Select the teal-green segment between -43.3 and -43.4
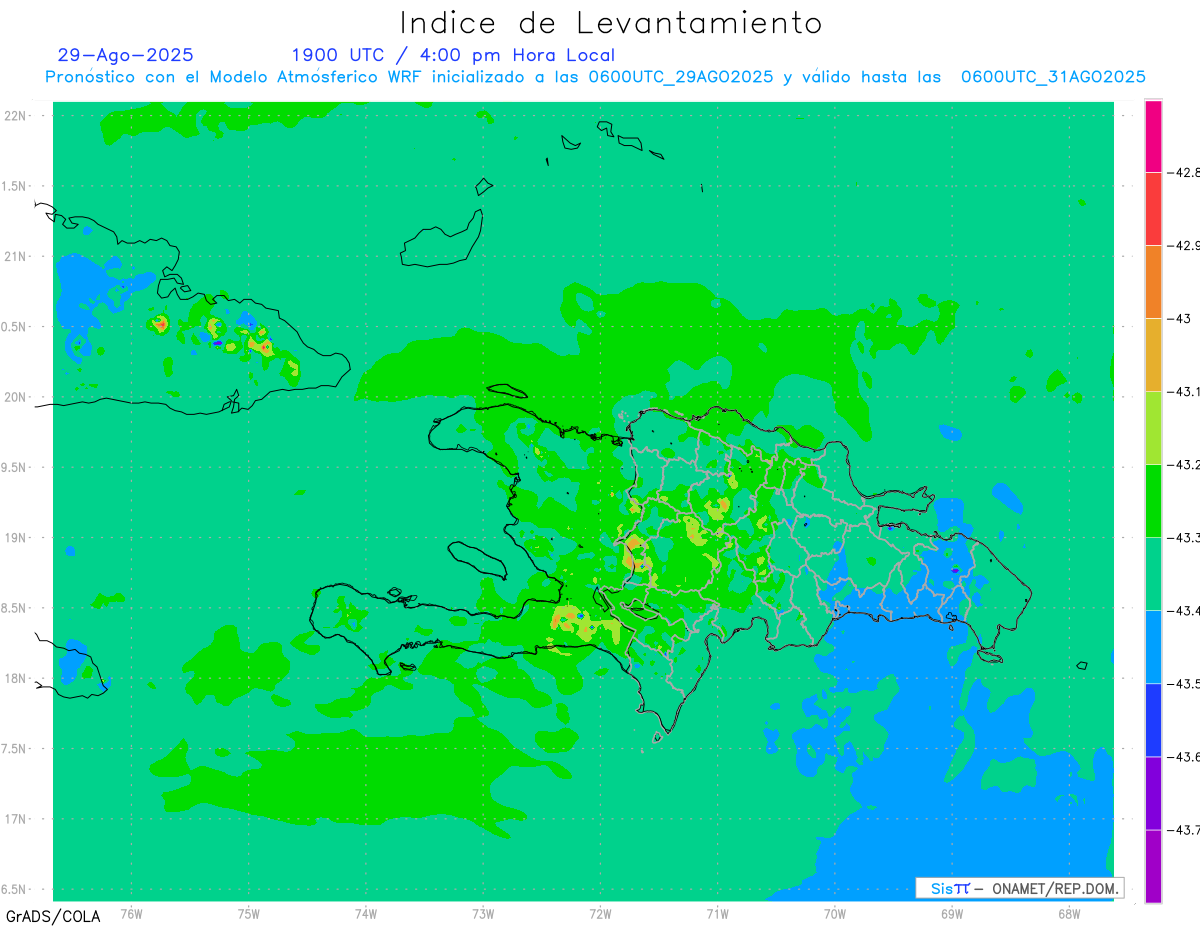The height and width of the screenshot is (927, 1200). (1153, 574)
